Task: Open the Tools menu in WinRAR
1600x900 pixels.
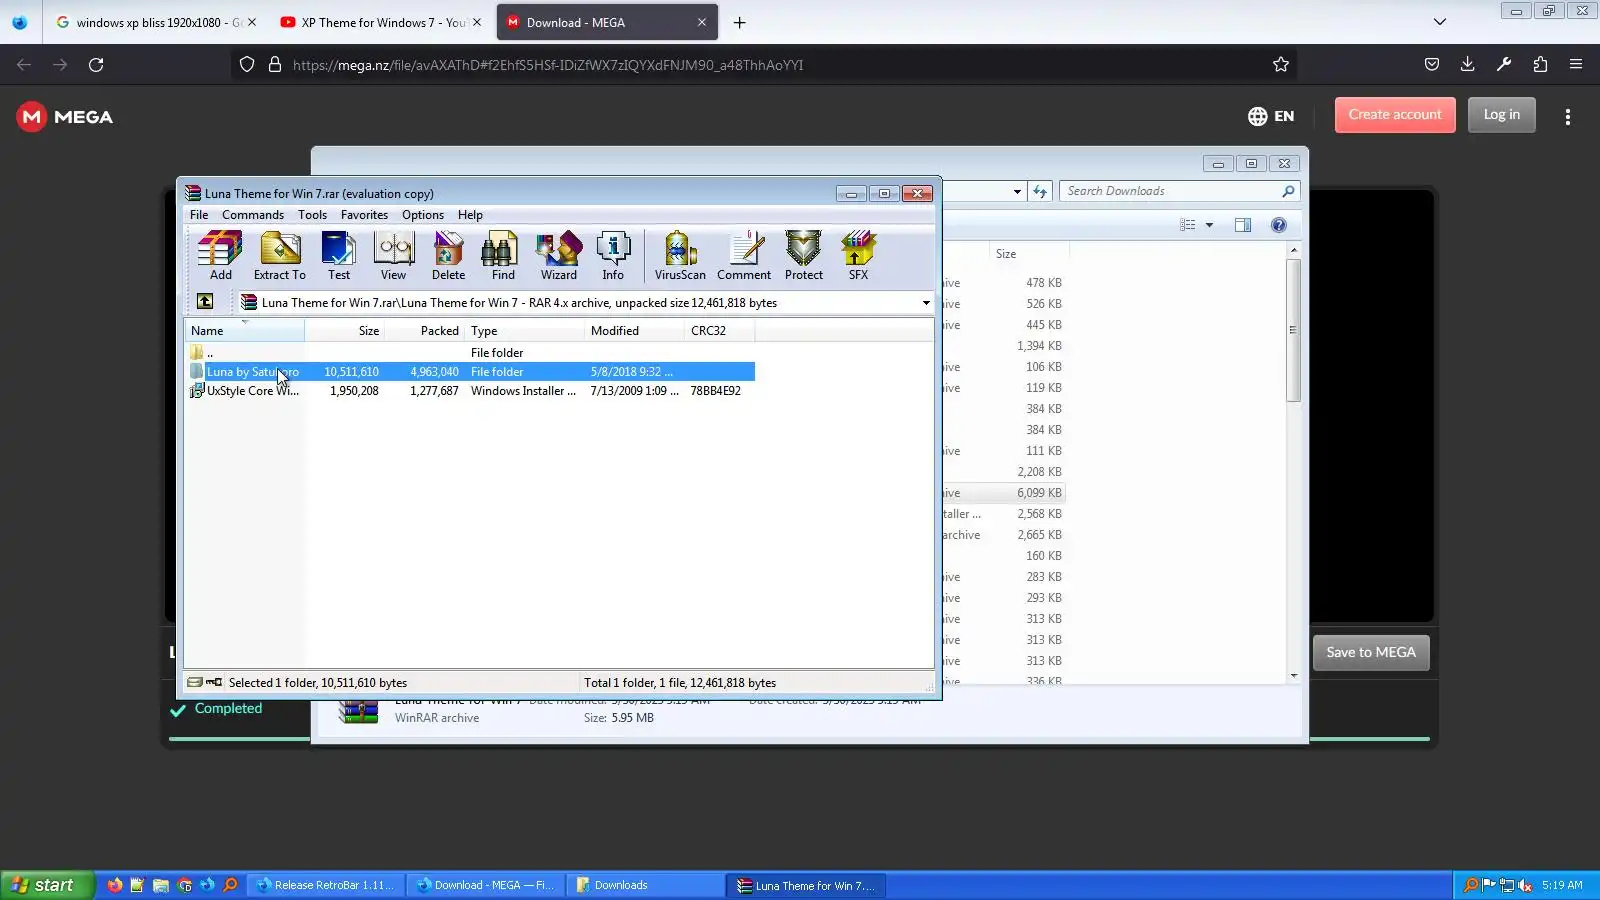Action: 312,215
